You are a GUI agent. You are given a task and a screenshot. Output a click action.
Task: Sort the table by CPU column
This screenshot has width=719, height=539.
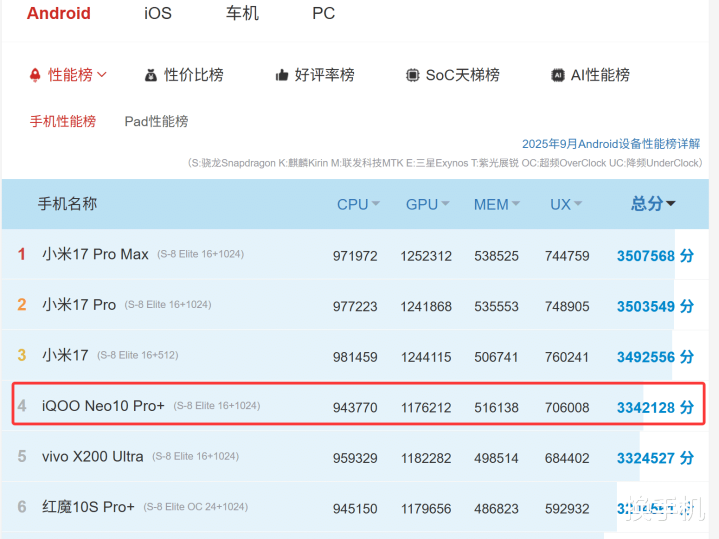point(358,204)
